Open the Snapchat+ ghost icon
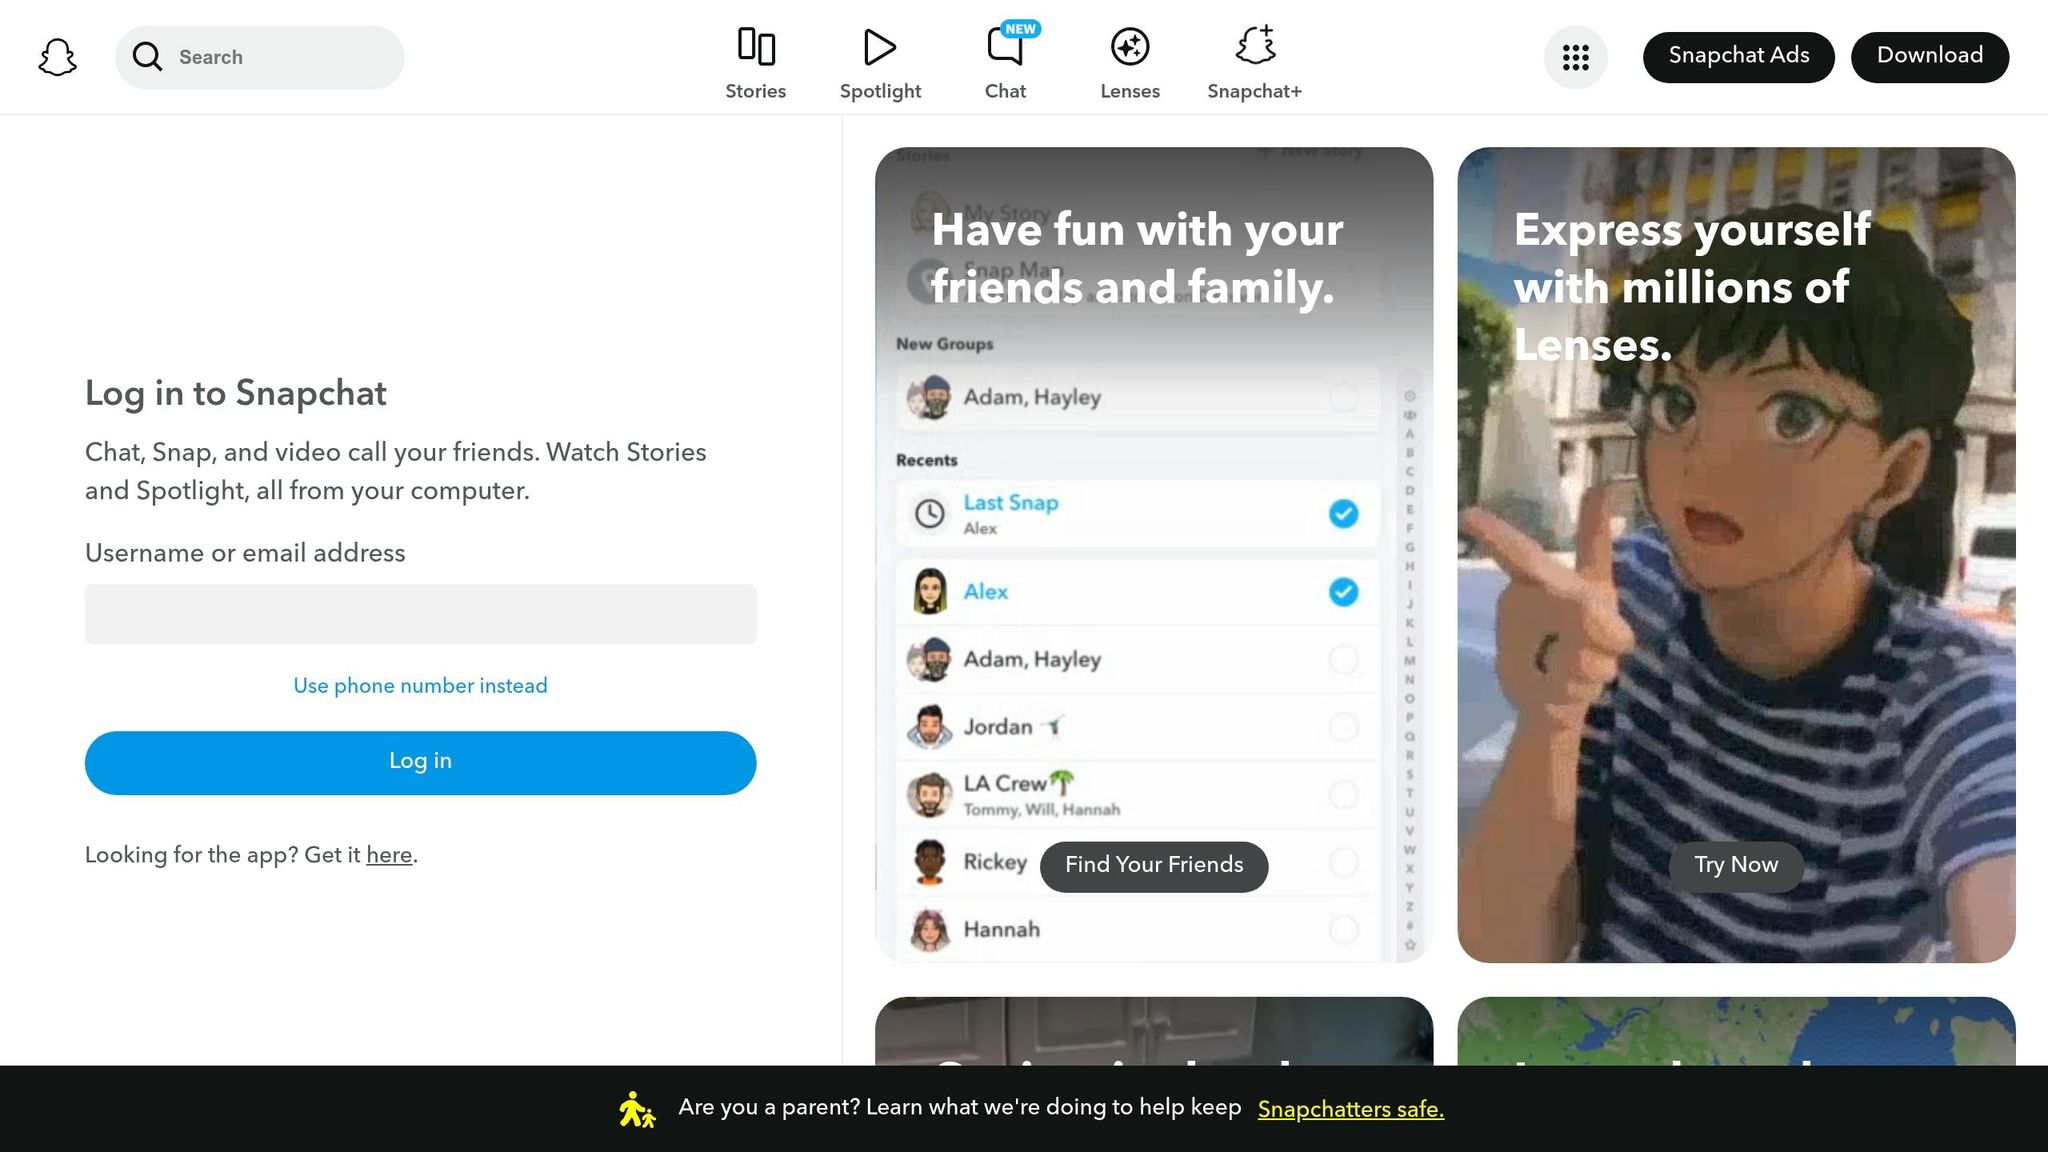This screenshot has width=2048, height=1152. pos(1255,47)
